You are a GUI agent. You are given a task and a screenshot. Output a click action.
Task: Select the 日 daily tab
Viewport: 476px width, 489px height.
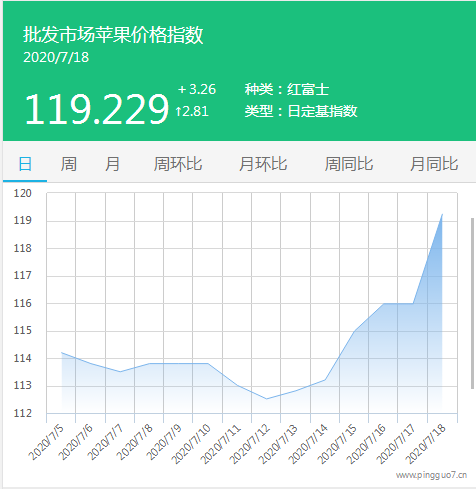tap(25, 164)
